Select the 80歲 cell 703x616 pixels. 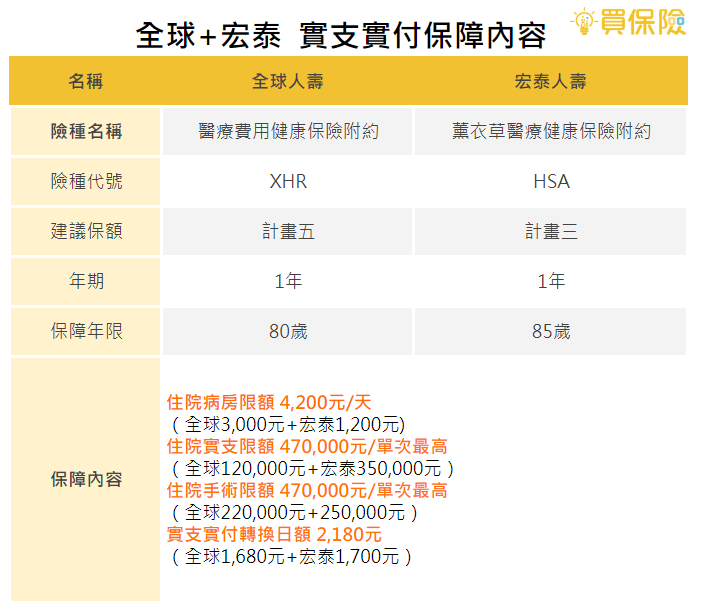pyautogui.click(x=287, y=331)
